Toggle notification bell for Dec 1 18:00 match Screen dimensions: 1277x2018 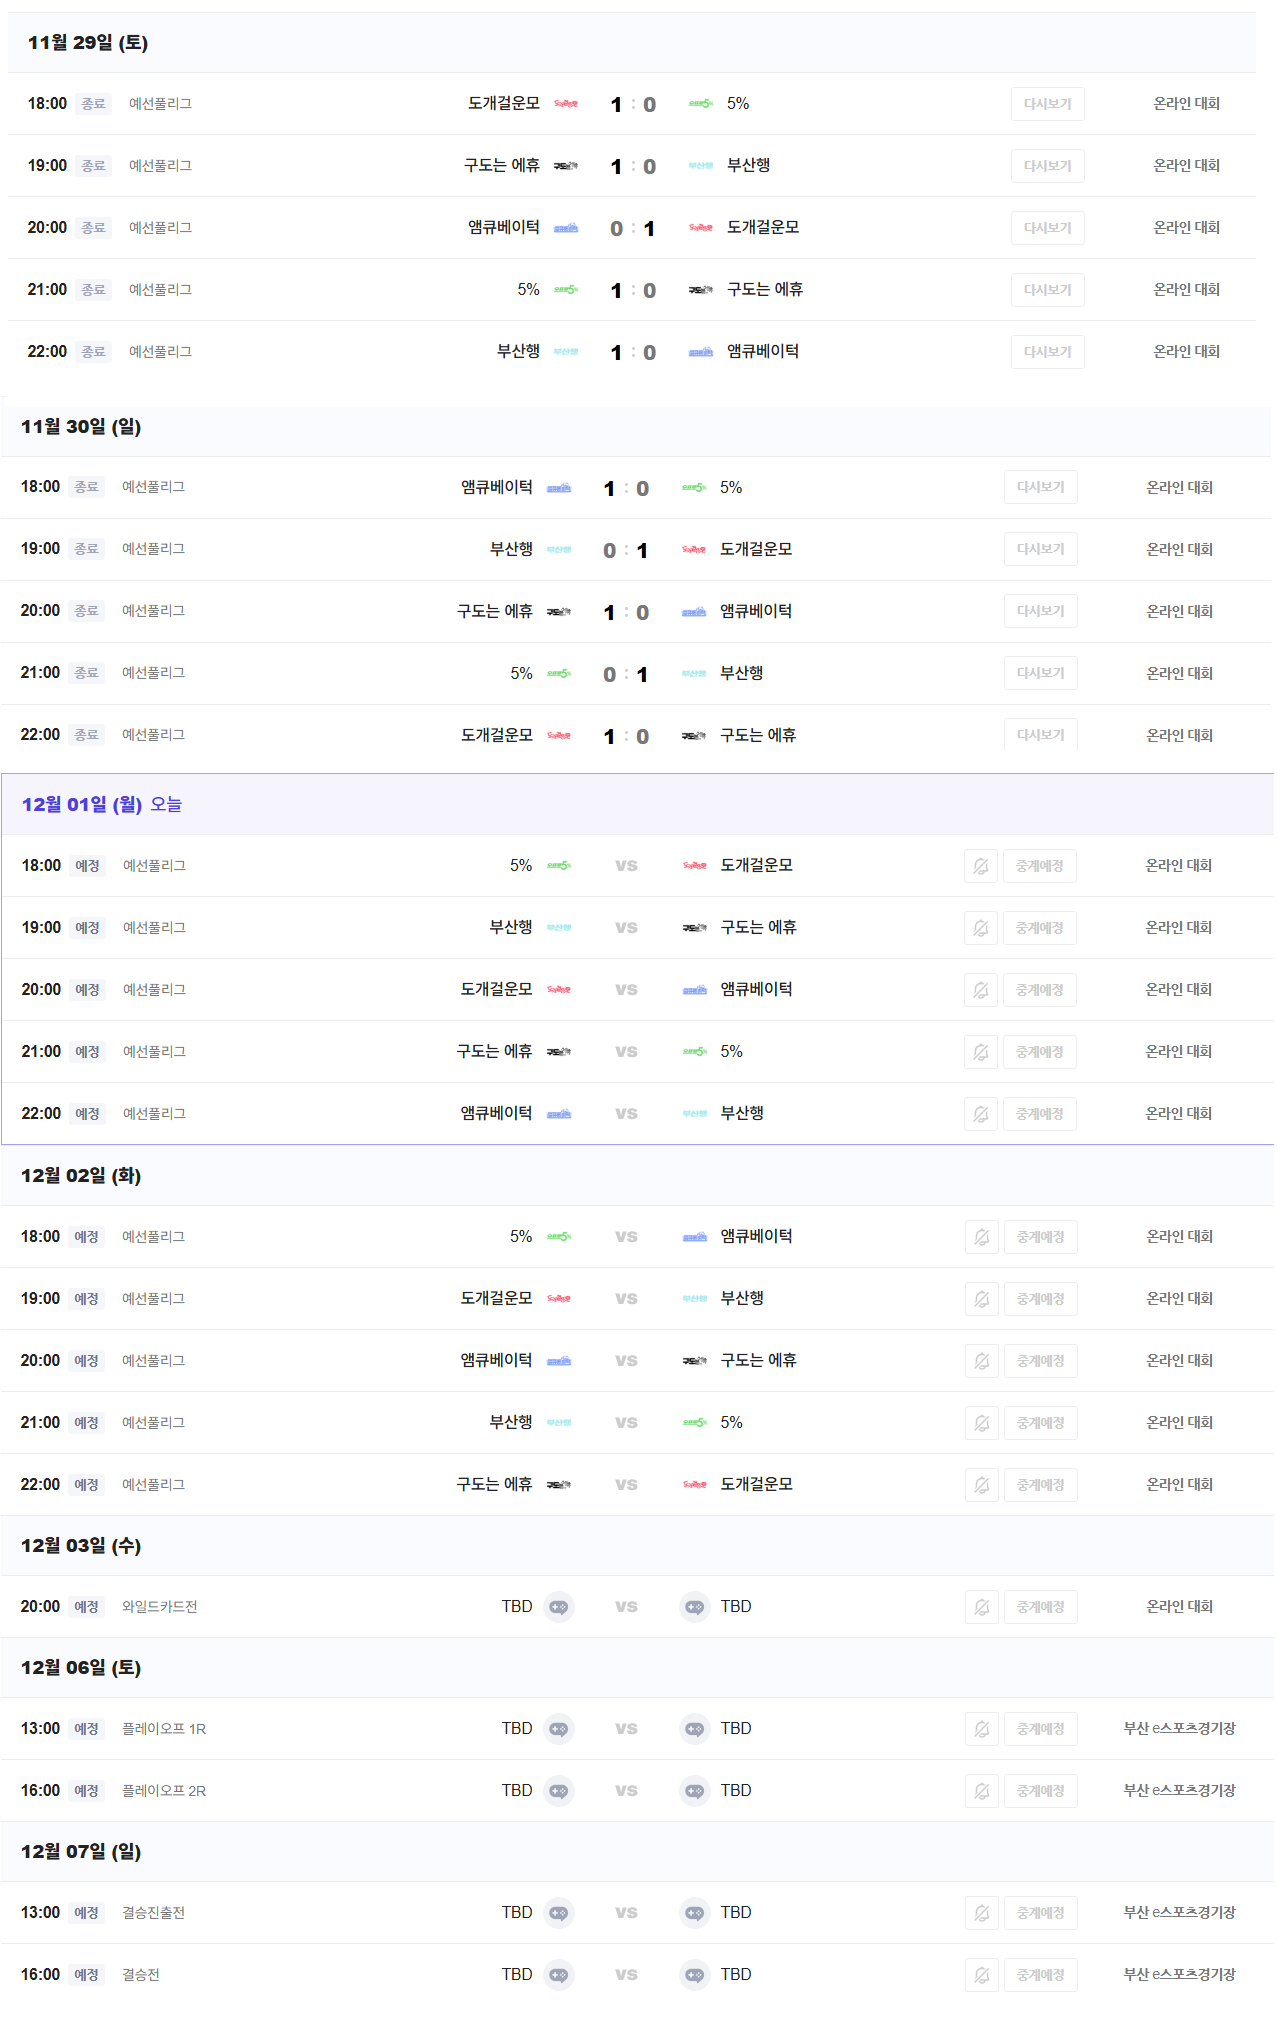981,866
